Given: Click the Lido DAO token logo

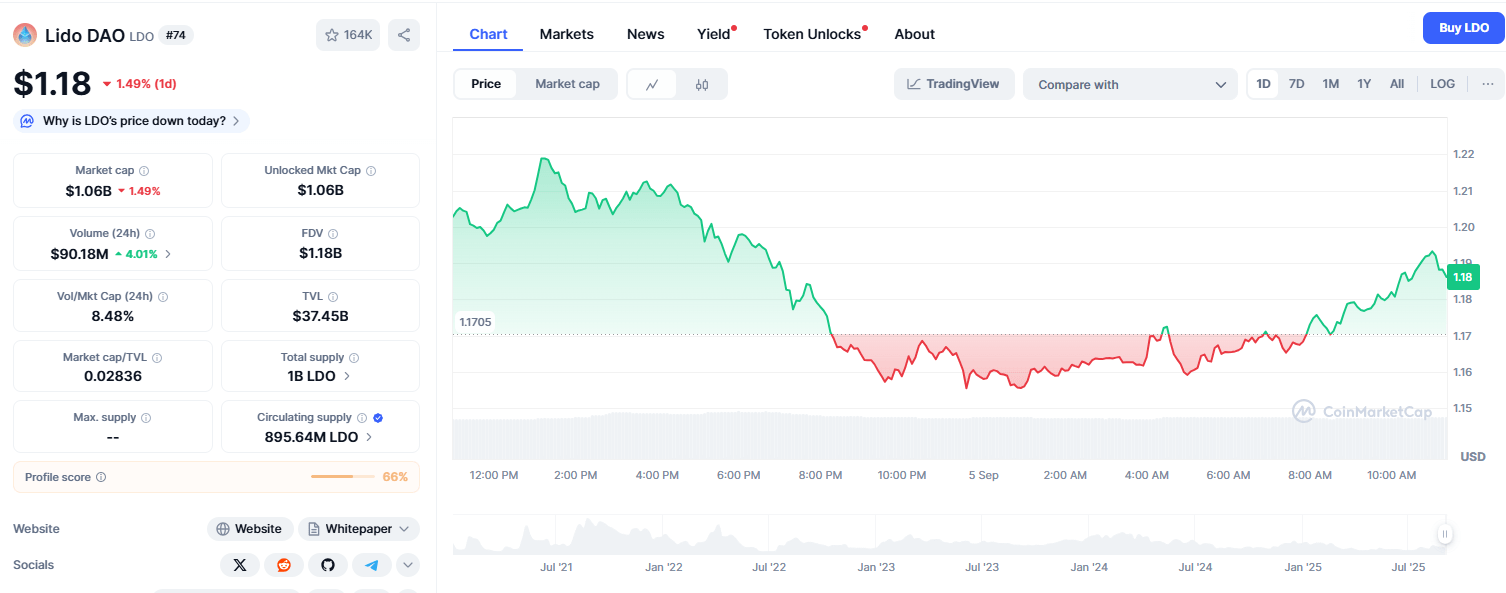Looking at the screenshot, I should (24, 35).
